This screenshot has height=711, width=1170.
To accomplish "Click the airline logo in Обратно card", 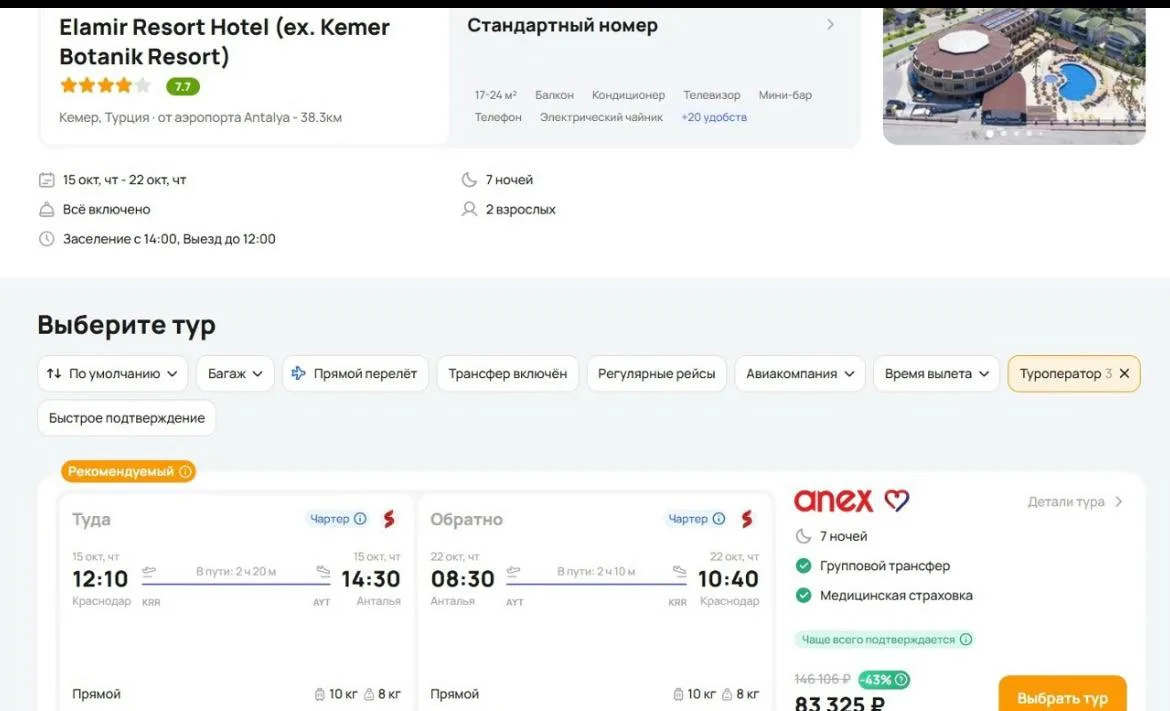I will tap(747, 519).
